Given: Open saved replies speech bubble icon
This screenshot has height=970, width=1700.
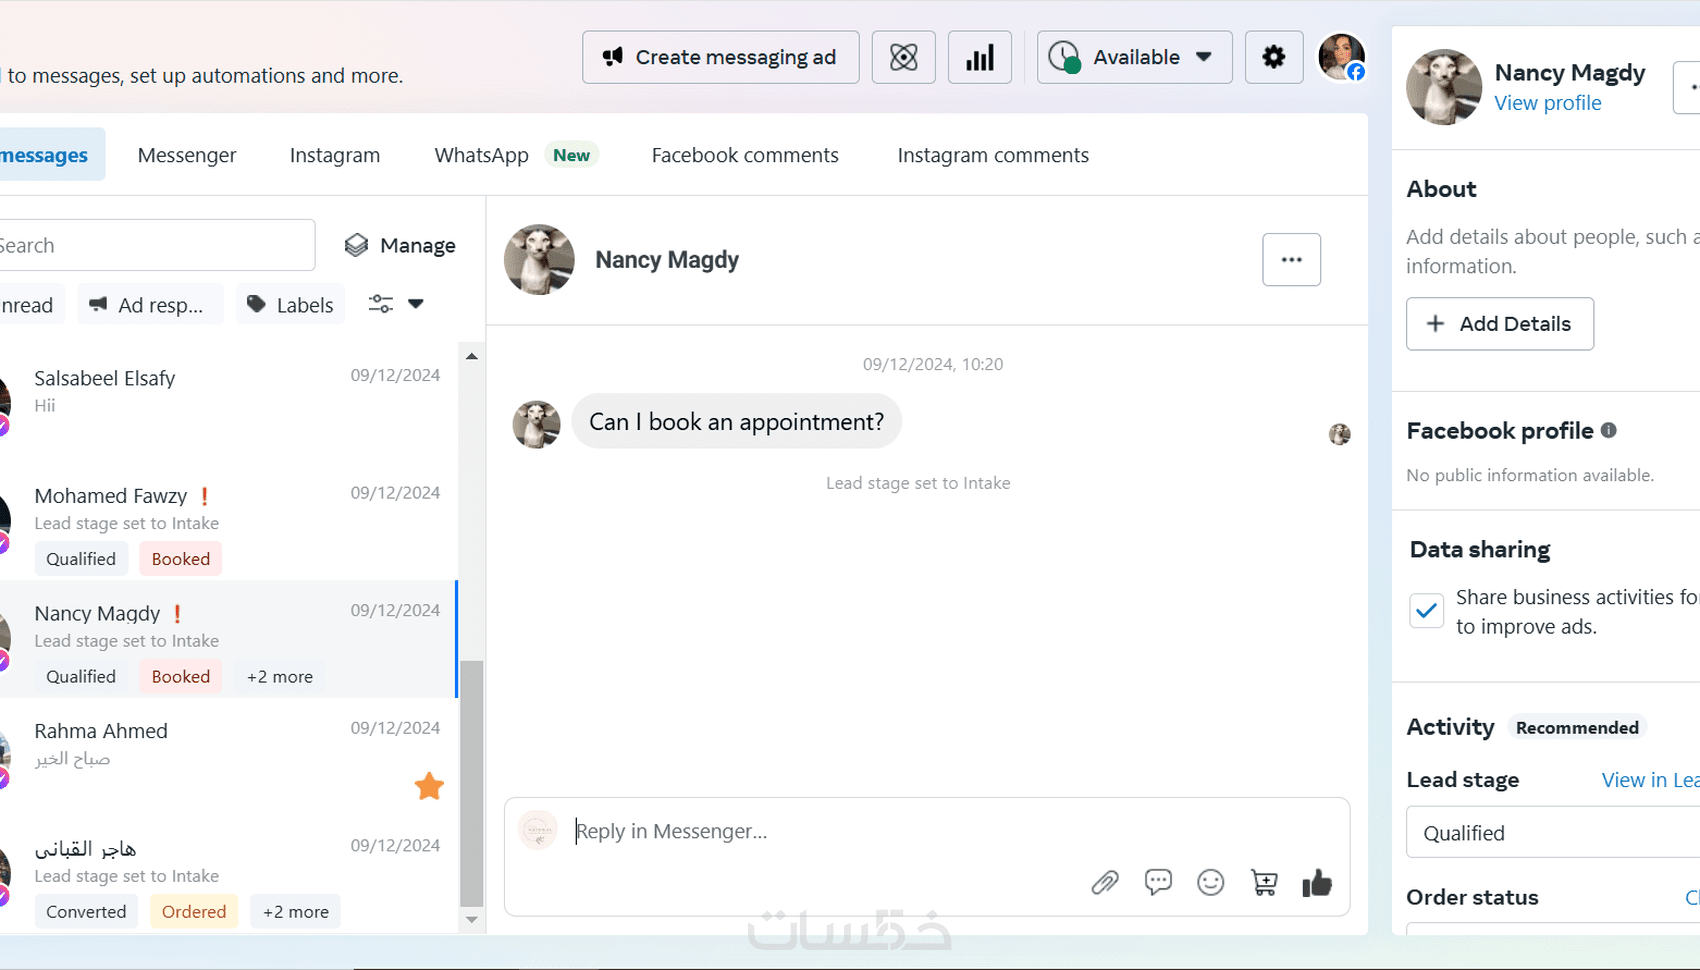Looking at the screenshot, I should click(1158, 882).
